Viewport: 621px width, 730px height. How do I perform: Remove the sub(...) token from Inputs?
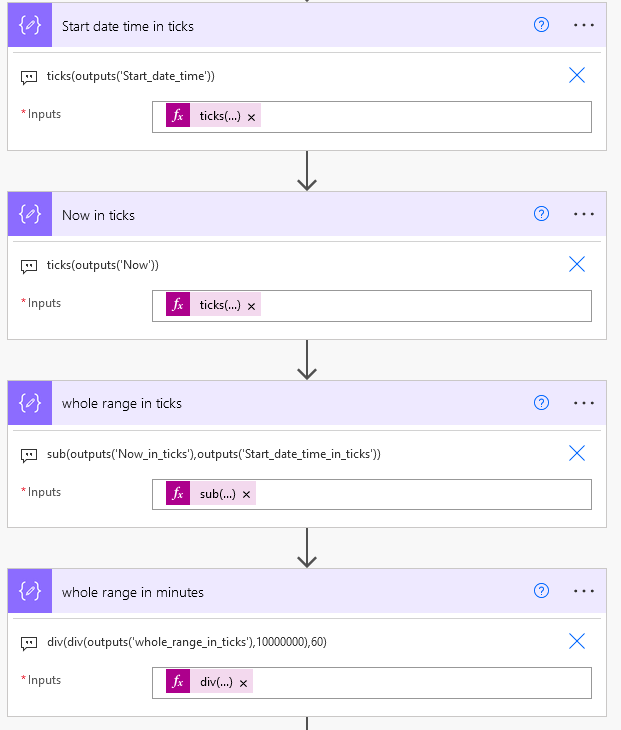246,494
